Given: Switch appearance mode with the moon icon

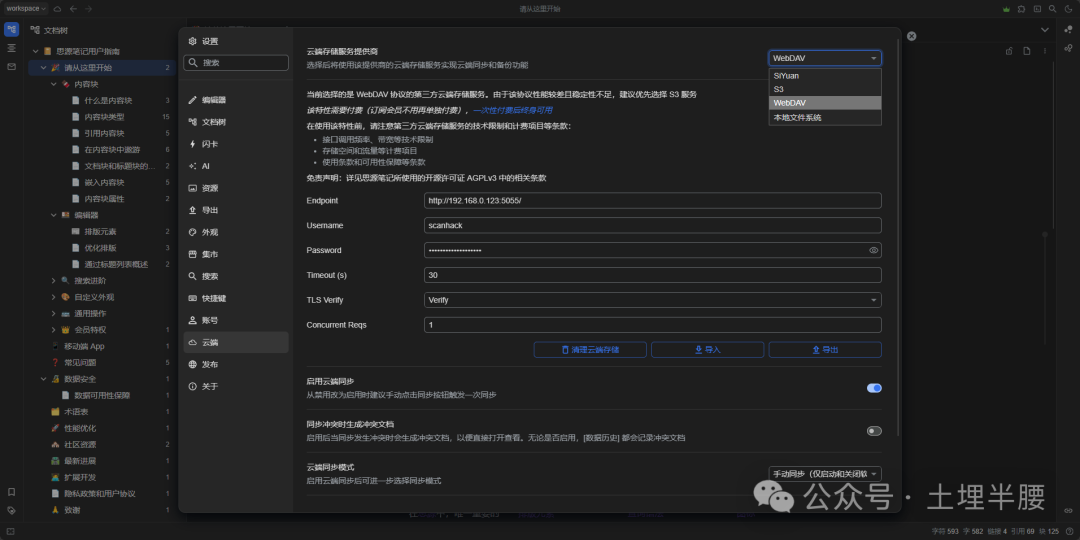Looking at the screenshot, I should pyautogui.click(x=1068, y=9).
